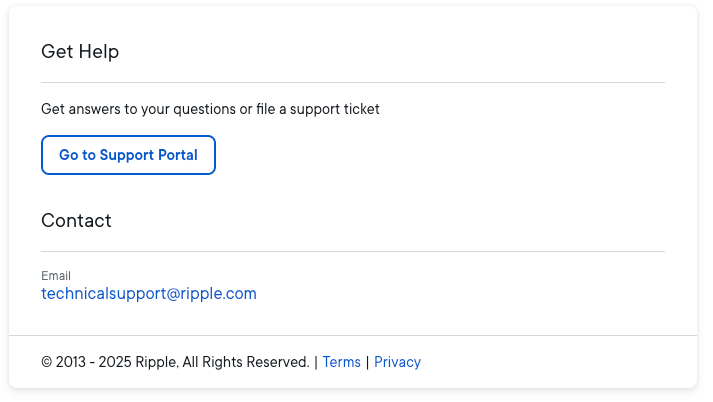This screenshot has height=402, width=713.
Task: Click the pipe separator between Terms and Privacy
Action: 367,362
